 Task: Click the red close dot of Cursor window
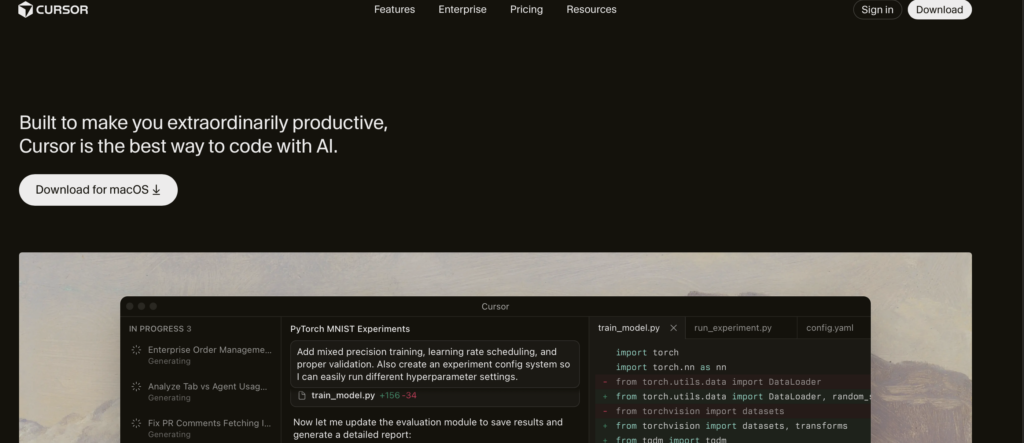130,306
